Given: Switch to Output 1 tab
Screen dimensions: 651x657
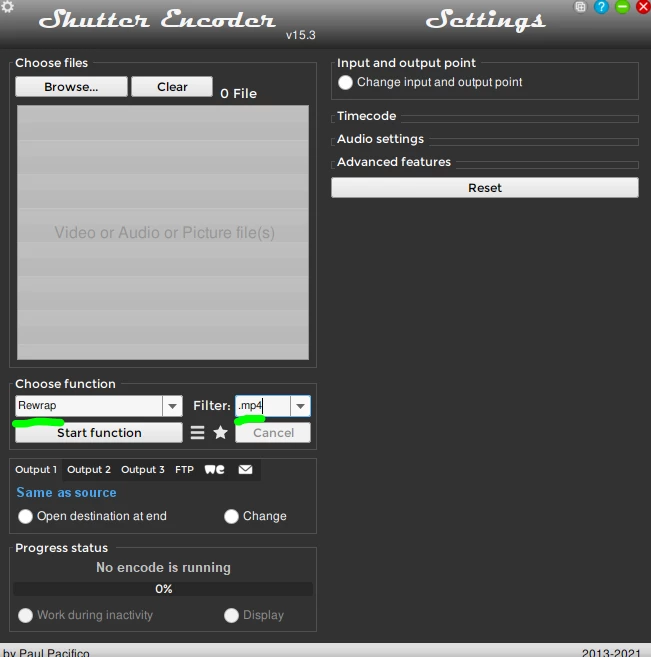Looking at the screenshot, I should [36, 469].
